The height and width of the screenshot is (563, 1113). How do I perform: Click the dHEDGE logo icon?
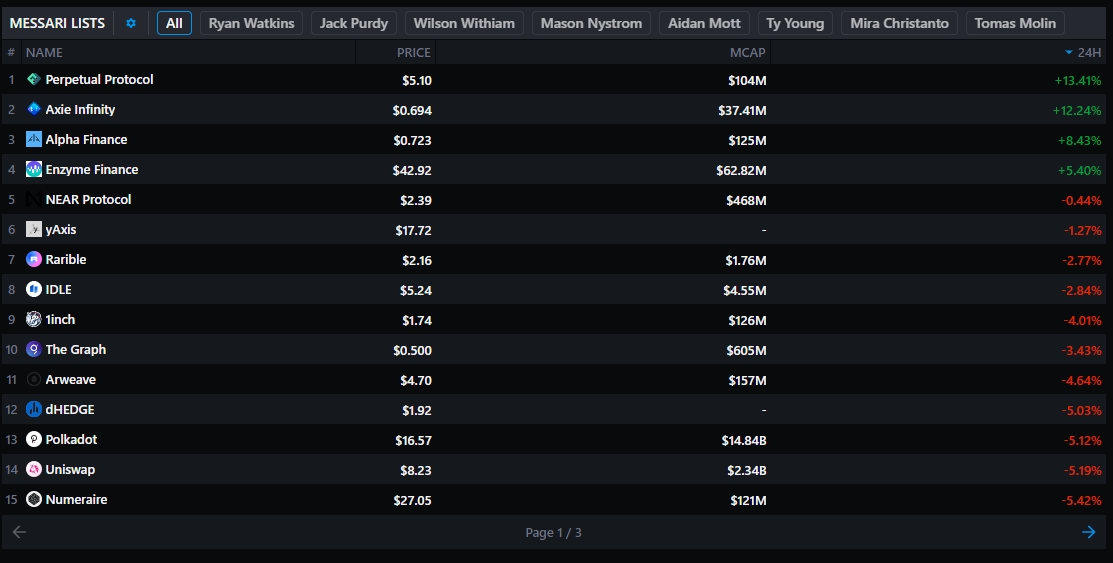pyautogui.click(x=33, y=409)
